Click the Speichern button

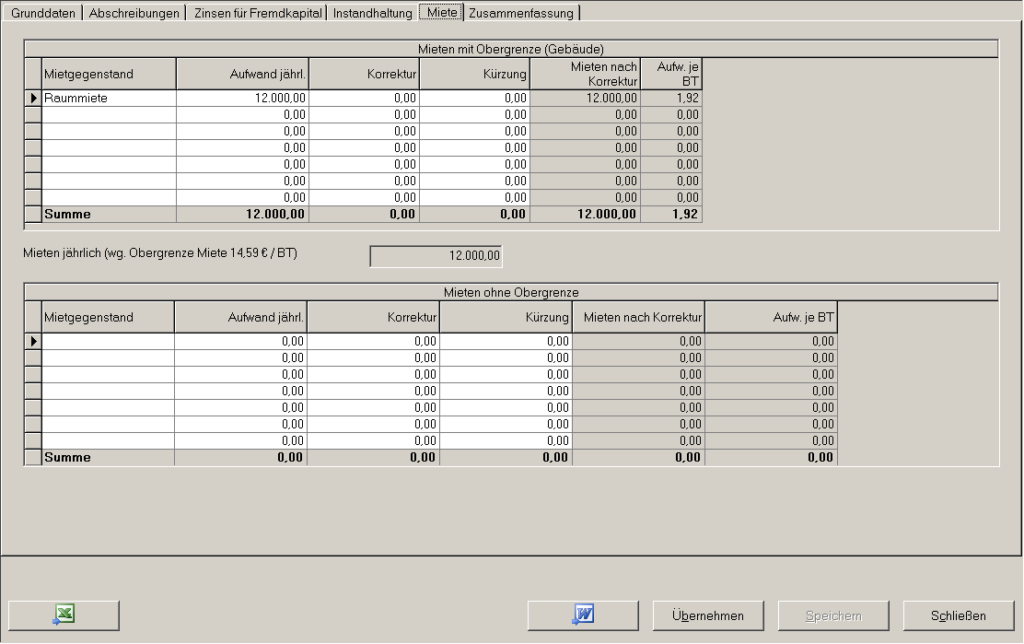click(833, 616)
